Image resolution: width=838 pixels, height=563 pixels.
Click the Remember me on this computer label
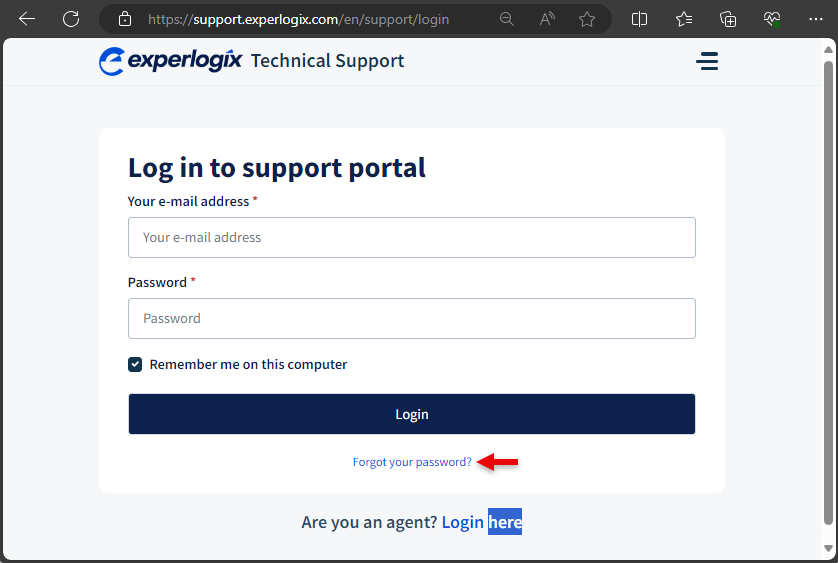248,365
